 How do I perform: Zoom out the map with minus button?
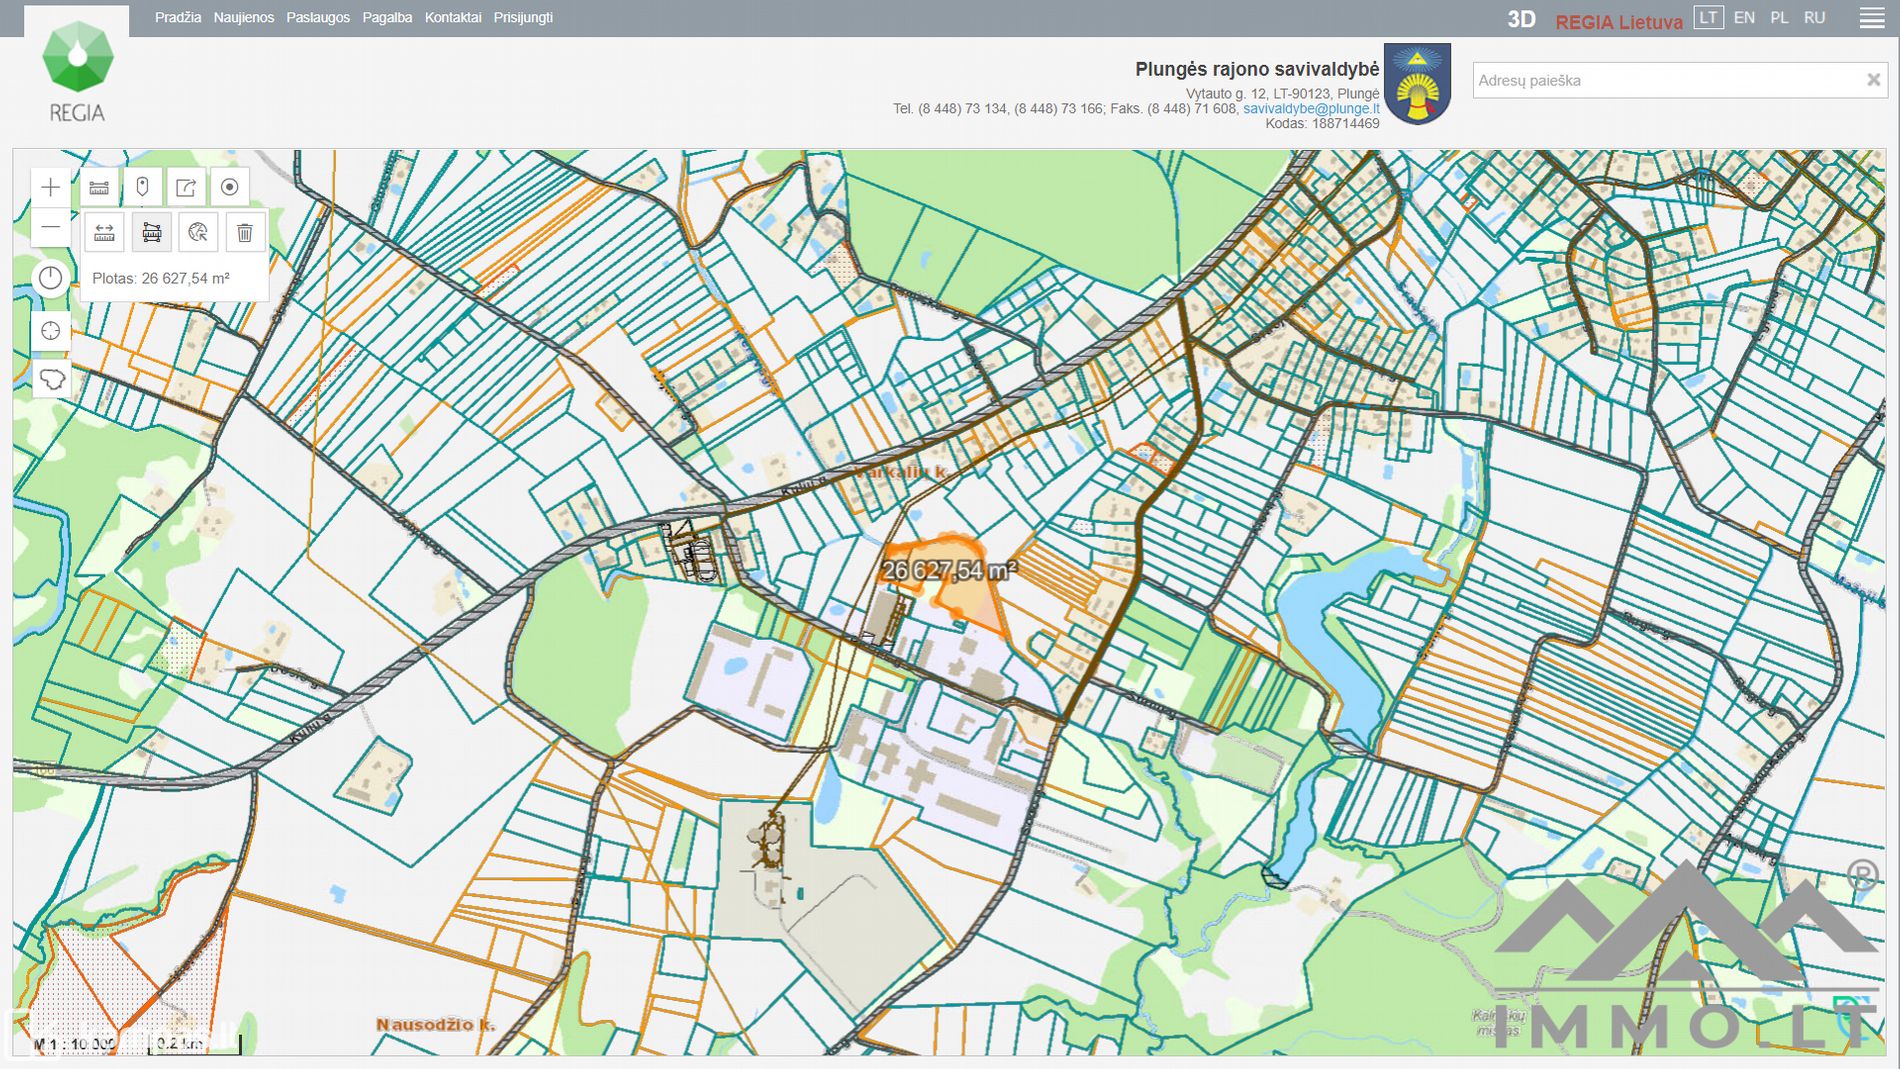click(x=51, y=228)
